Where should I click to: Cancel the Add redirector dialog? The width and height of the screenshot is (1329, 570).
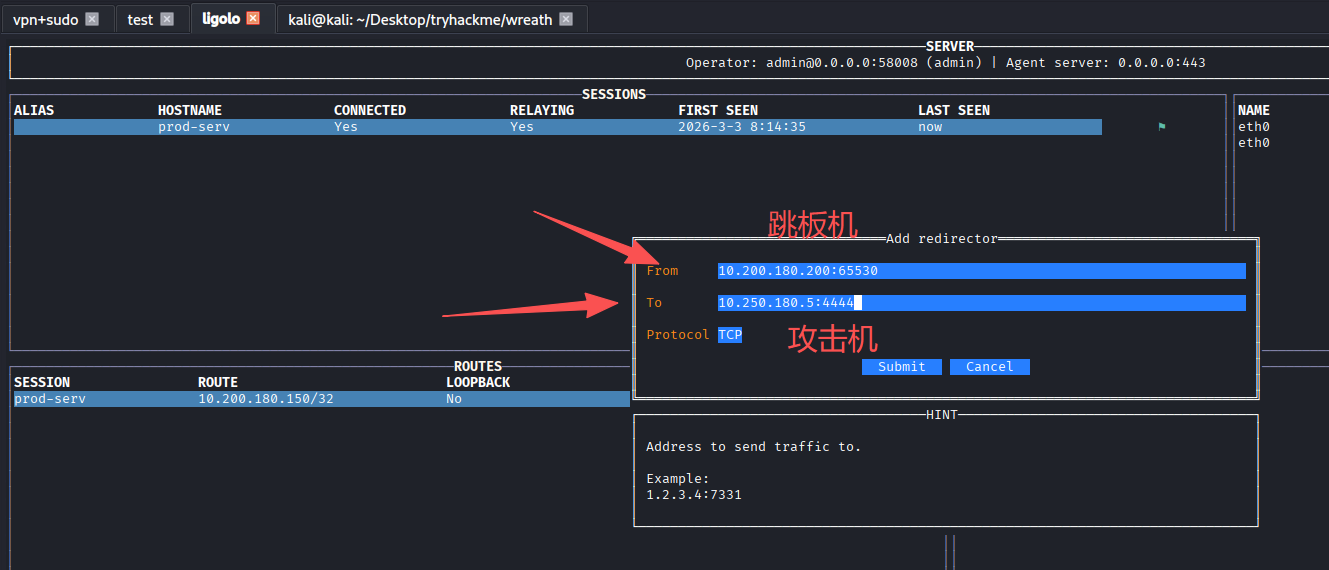(989, 367)
